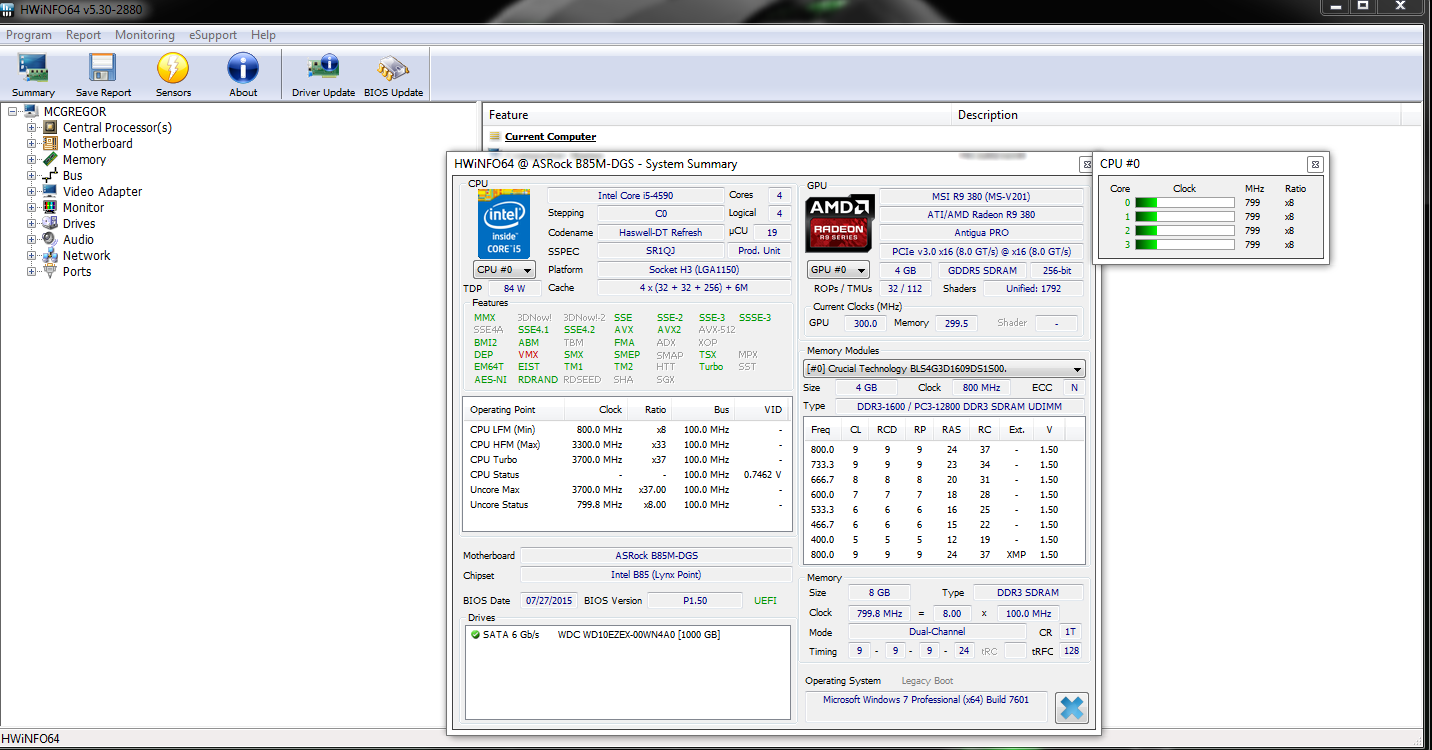Screen dimensions: 1432x750
Task: Select the Video Adapter tree icon
Action: (x=50, y=191)
